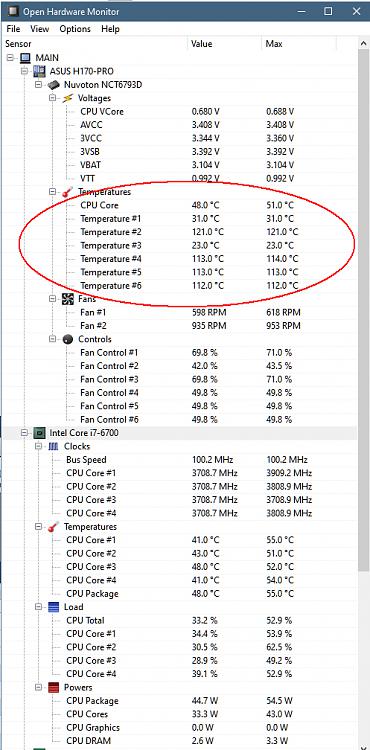Click the Nuvoton Temperatures thermometer icon
This screenshot has height=750, width=370.
(68, 192)
